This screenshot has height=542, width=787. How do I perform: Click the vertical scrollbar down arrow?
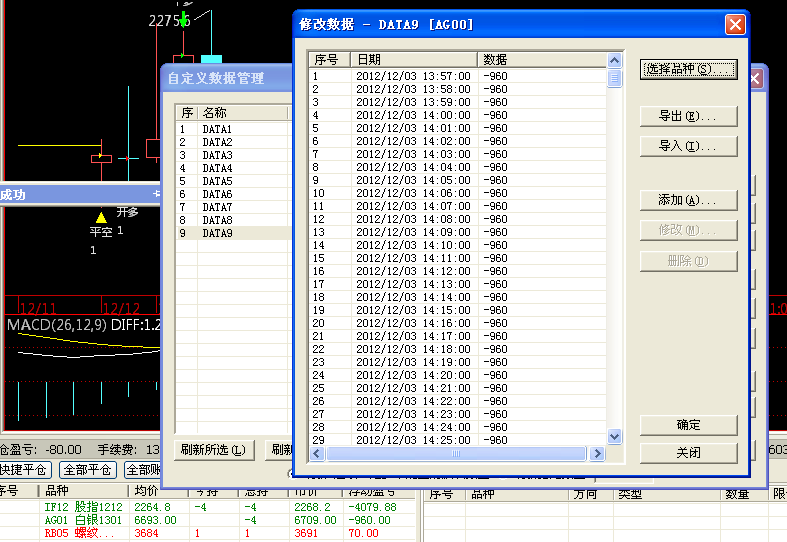tap(614, 436)
